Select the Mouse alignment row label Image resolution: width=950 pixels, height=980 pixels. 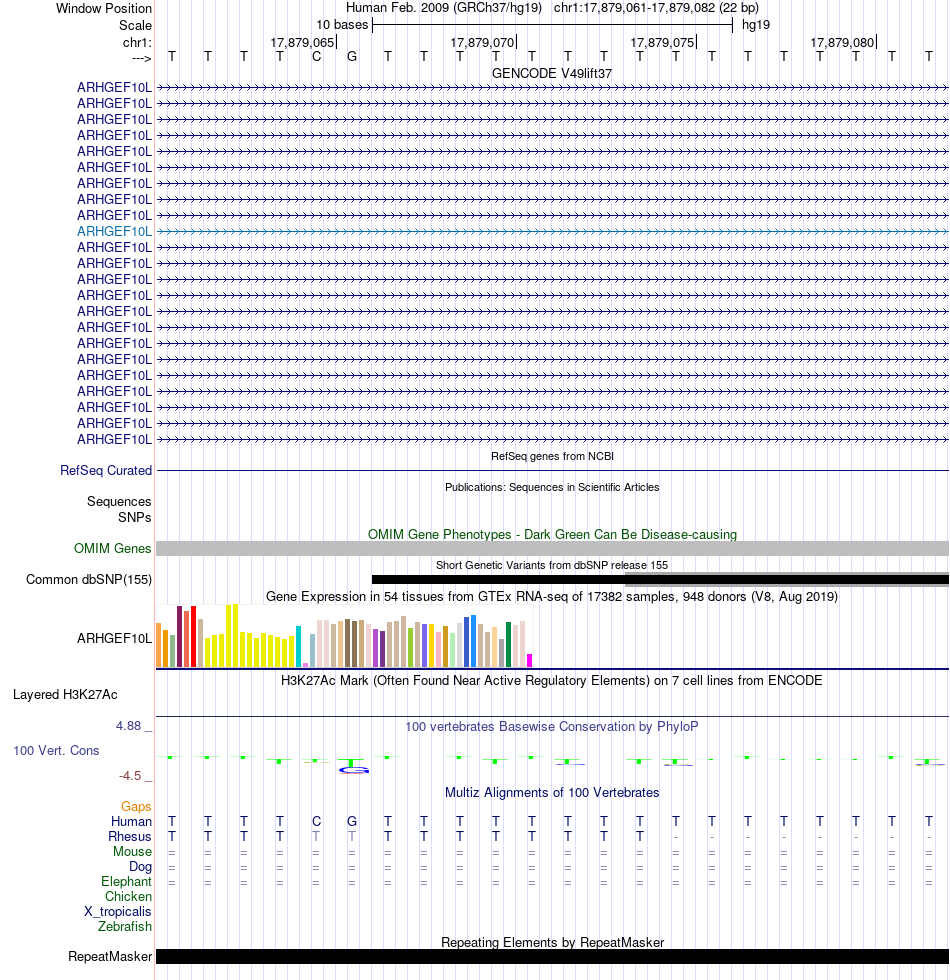(x=132, y=851)
